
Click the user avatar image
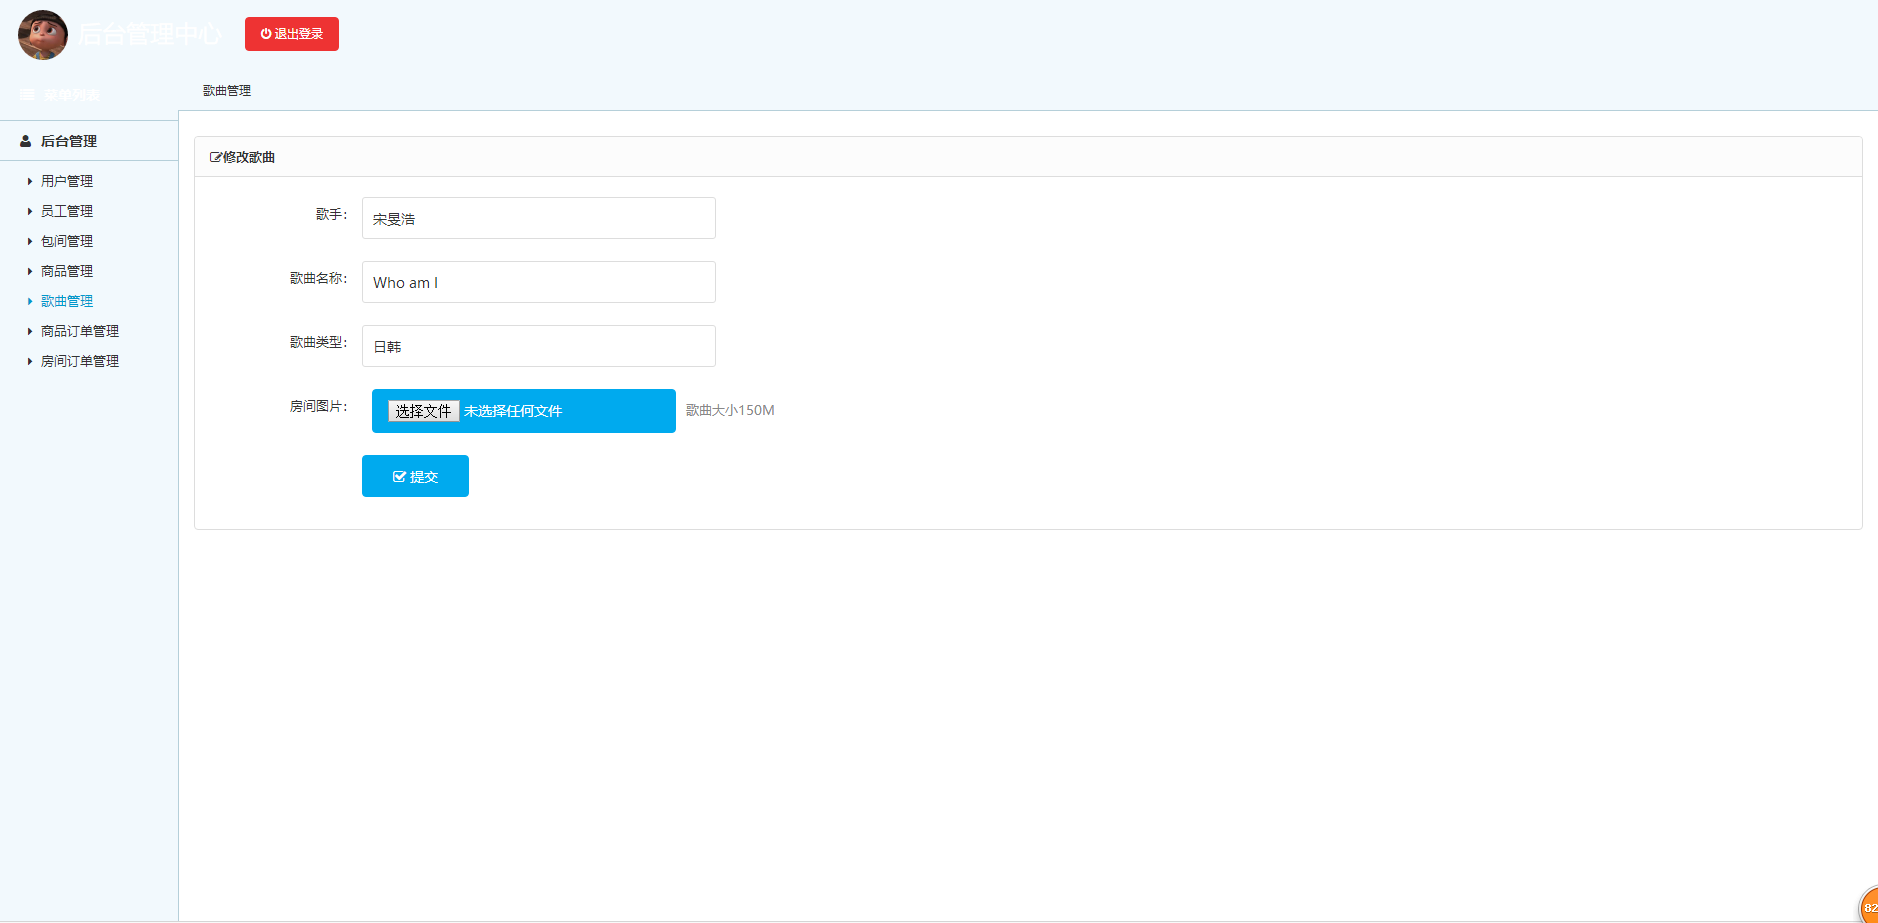click(43, 35)
